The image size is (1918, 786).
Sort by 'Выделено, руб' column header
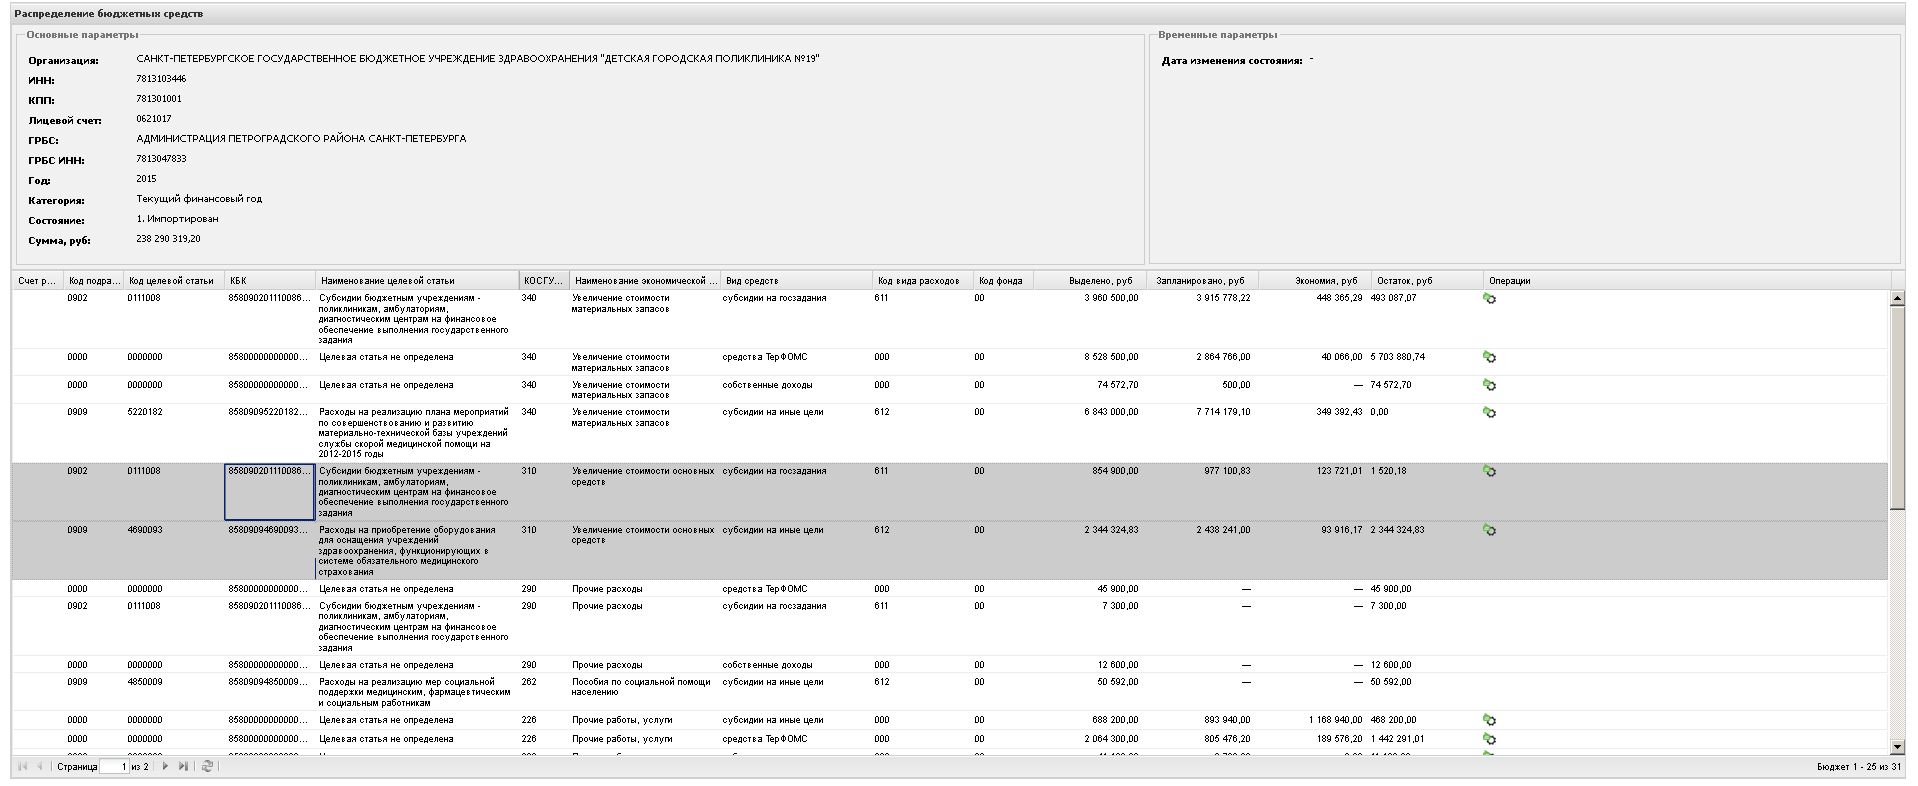[x=1090, y=281]
